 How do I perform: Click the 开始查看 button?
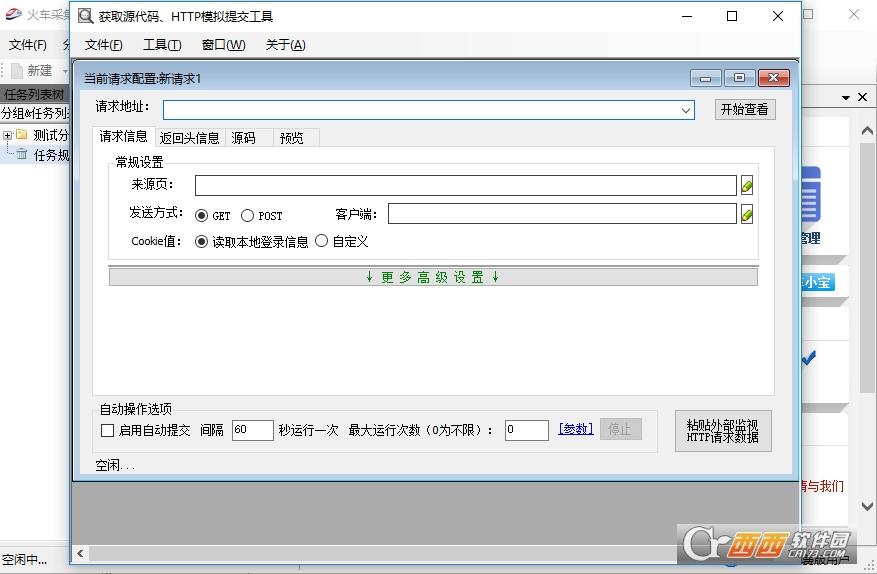pyautogui.click(x=744, y=110)
